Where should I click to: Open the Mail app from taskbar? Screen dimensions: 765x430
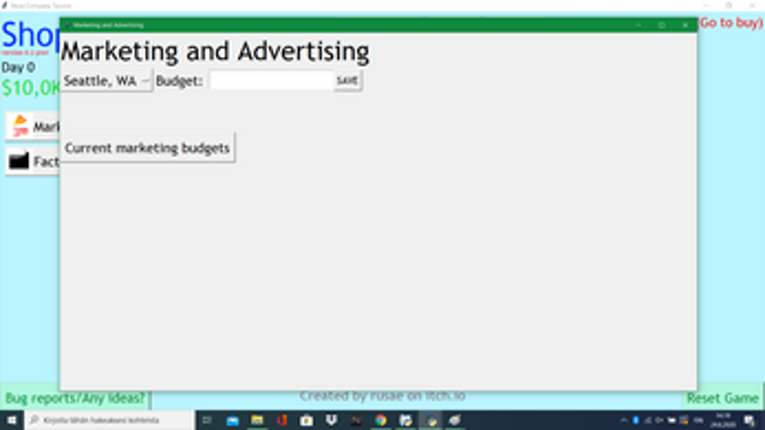232,421
